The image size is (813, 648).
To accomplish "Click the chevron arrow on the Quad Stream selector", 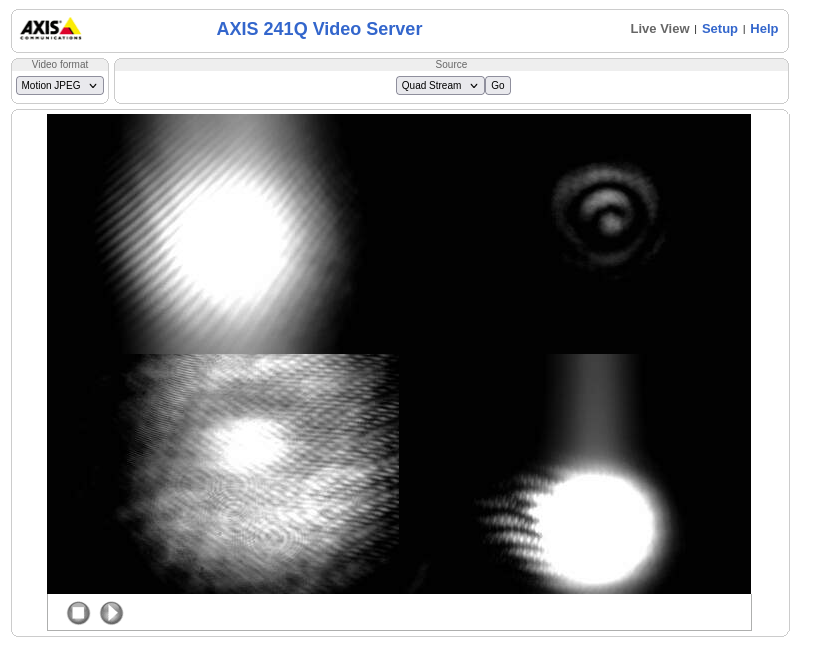I will click(474, 86).
